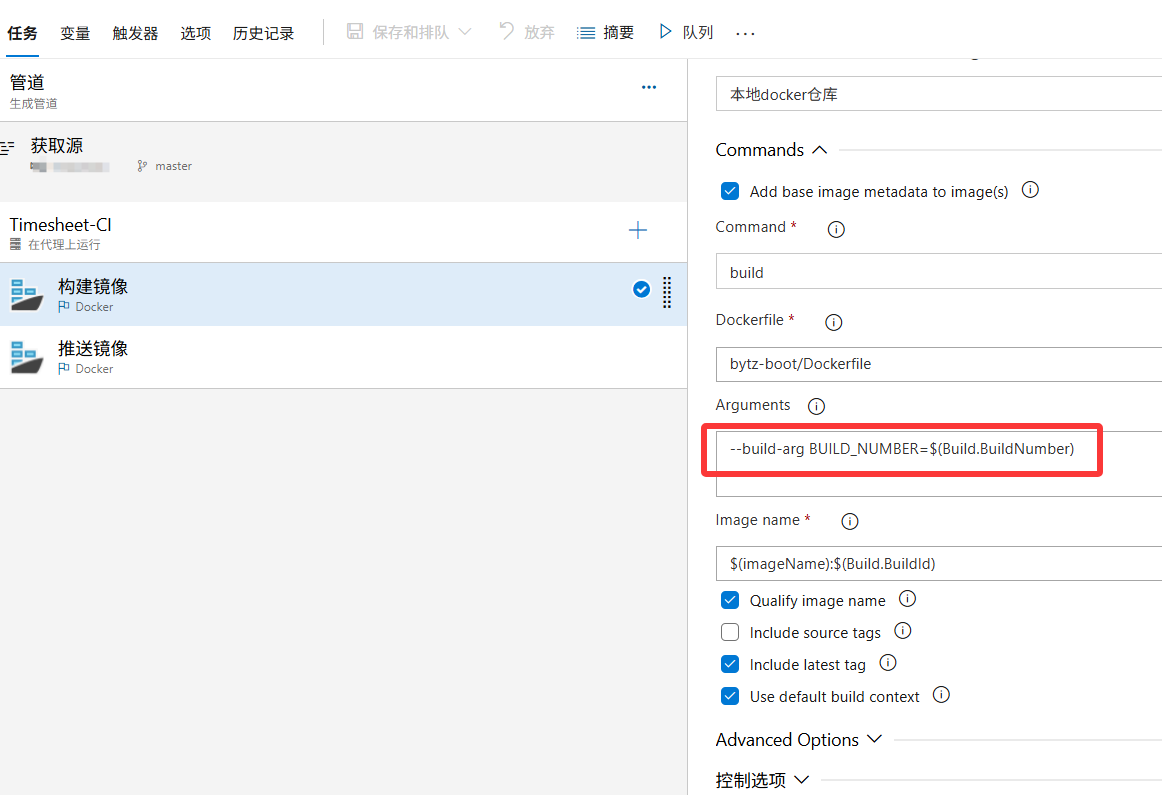
Task: Select the 推送镜像 task
Action: pyautogui.click(x=343, y=357)
